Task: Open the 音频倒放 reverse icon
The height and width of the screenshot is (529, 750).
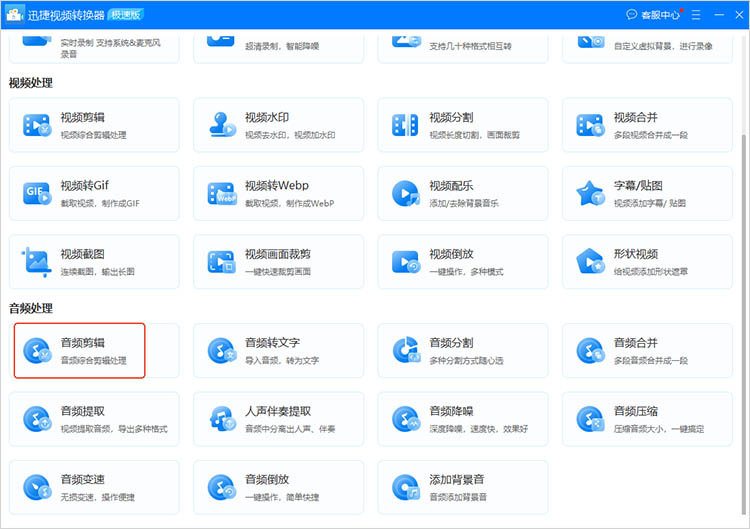Action: pyautogui.click(x=221, y=487)
